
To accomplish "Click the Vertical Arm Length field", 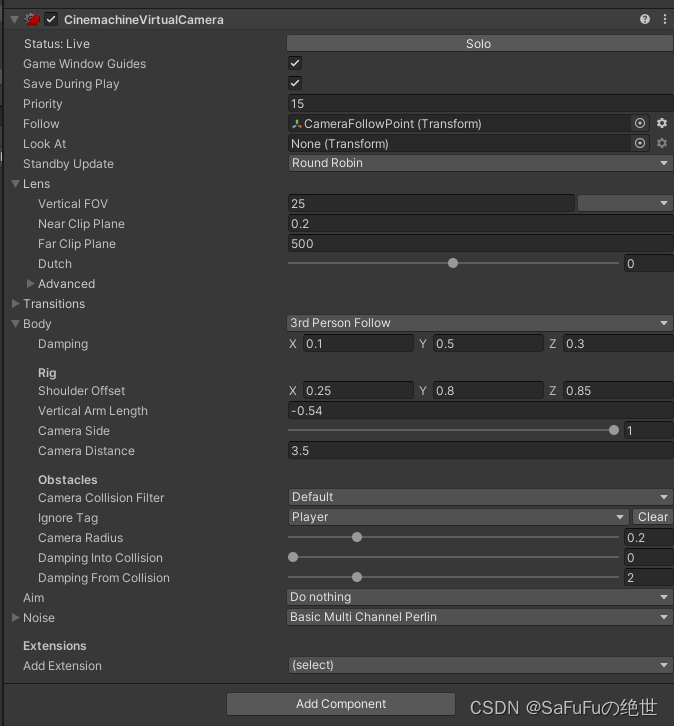I will [x=481, y=410].
